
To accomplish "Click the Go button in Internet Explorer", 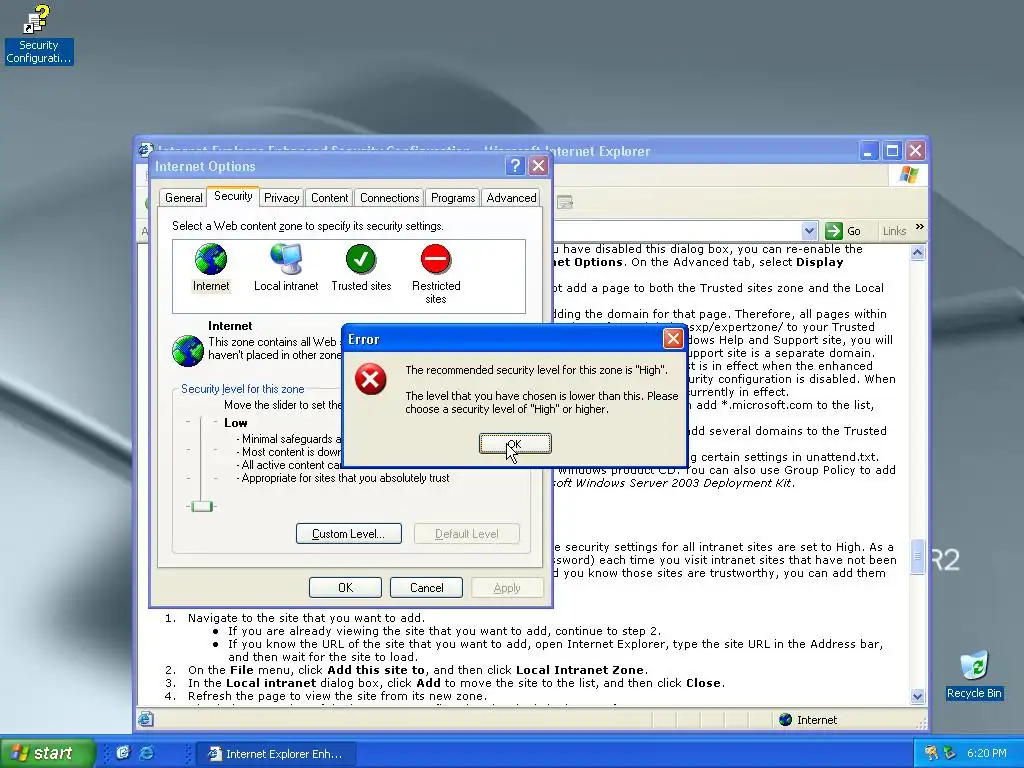I will (843, 231).
